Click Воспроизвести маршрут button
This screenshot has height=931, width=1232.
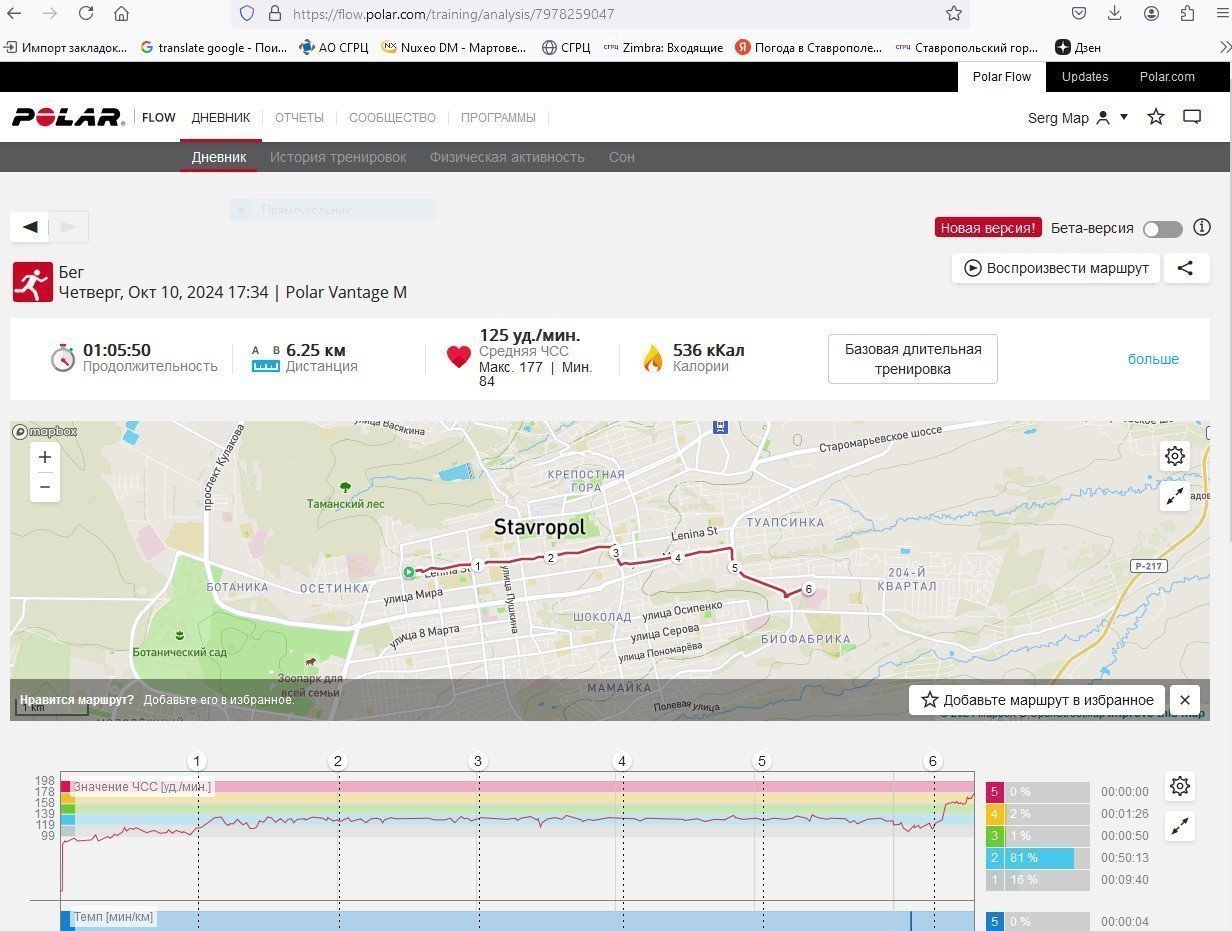(x=1056, y=268)
